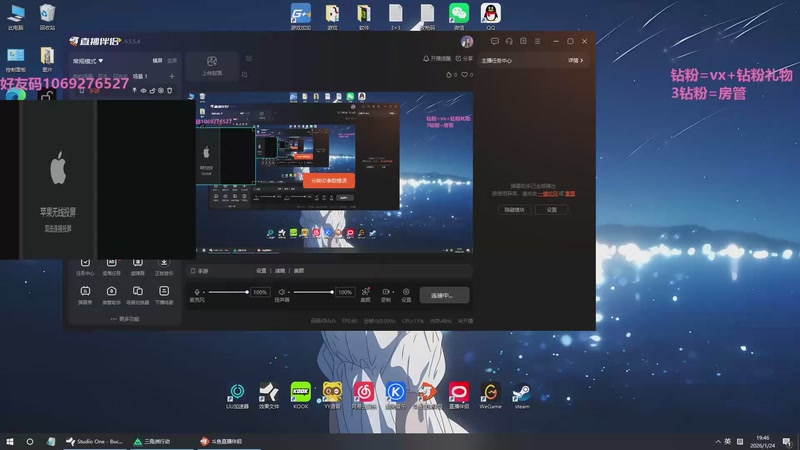Image resolution: width=800 pixels, height=450 pixels.
Task: Open 设置 gear in control bar
Action: click(406, 294)
